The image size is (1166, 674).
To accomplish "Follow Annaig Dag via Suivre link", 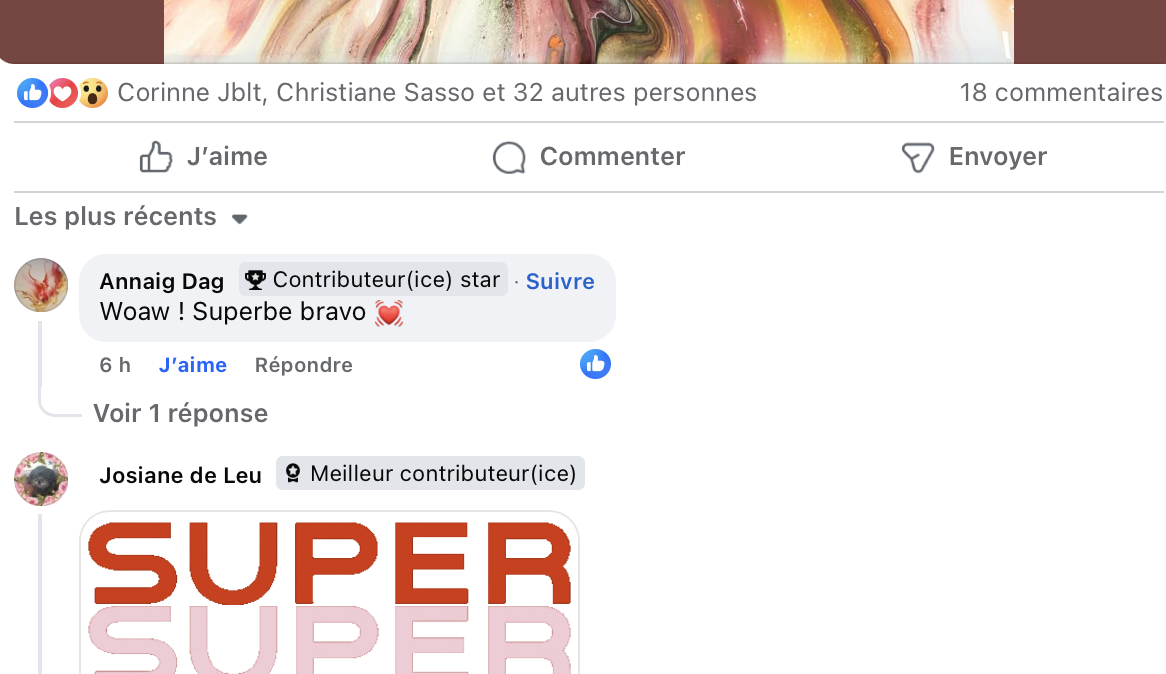I will point(560,281).
